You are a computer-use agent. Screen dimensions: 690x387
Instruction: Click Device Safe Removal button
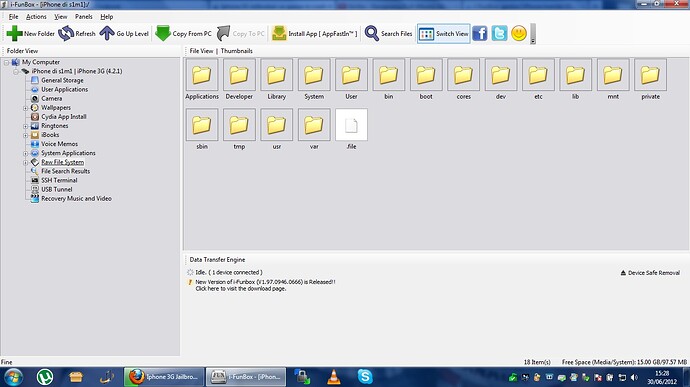(x=650, y=273)
